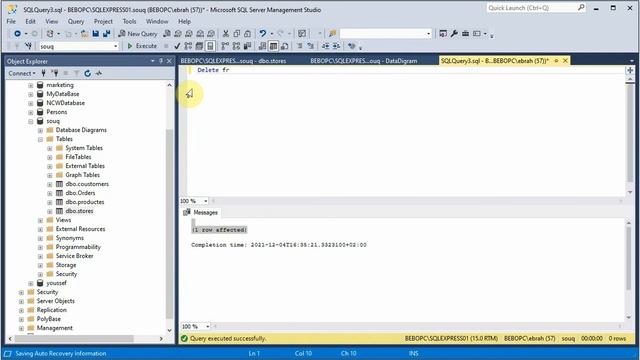The image size is (640, 360).
Task: Pin the SQLQuery3.sql tab
Action: [x=556, y=60]
